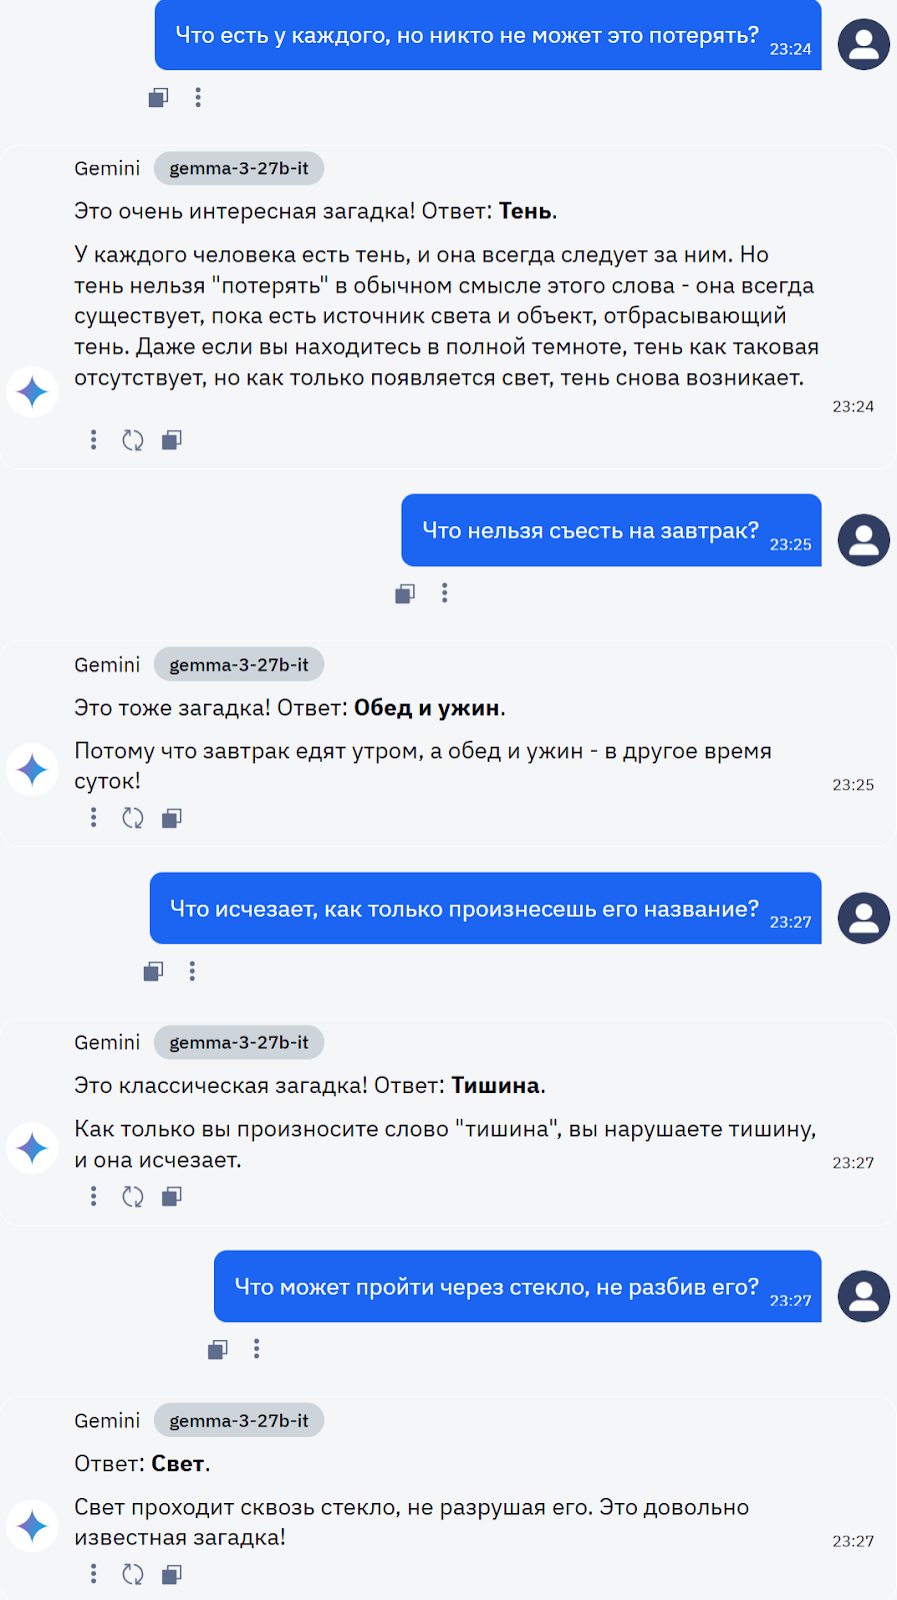Viewport: 897px width, 1600px height.
Task: Open the three-dot menu under the "Обед и ужин" answer
Action: coord(93,817)
